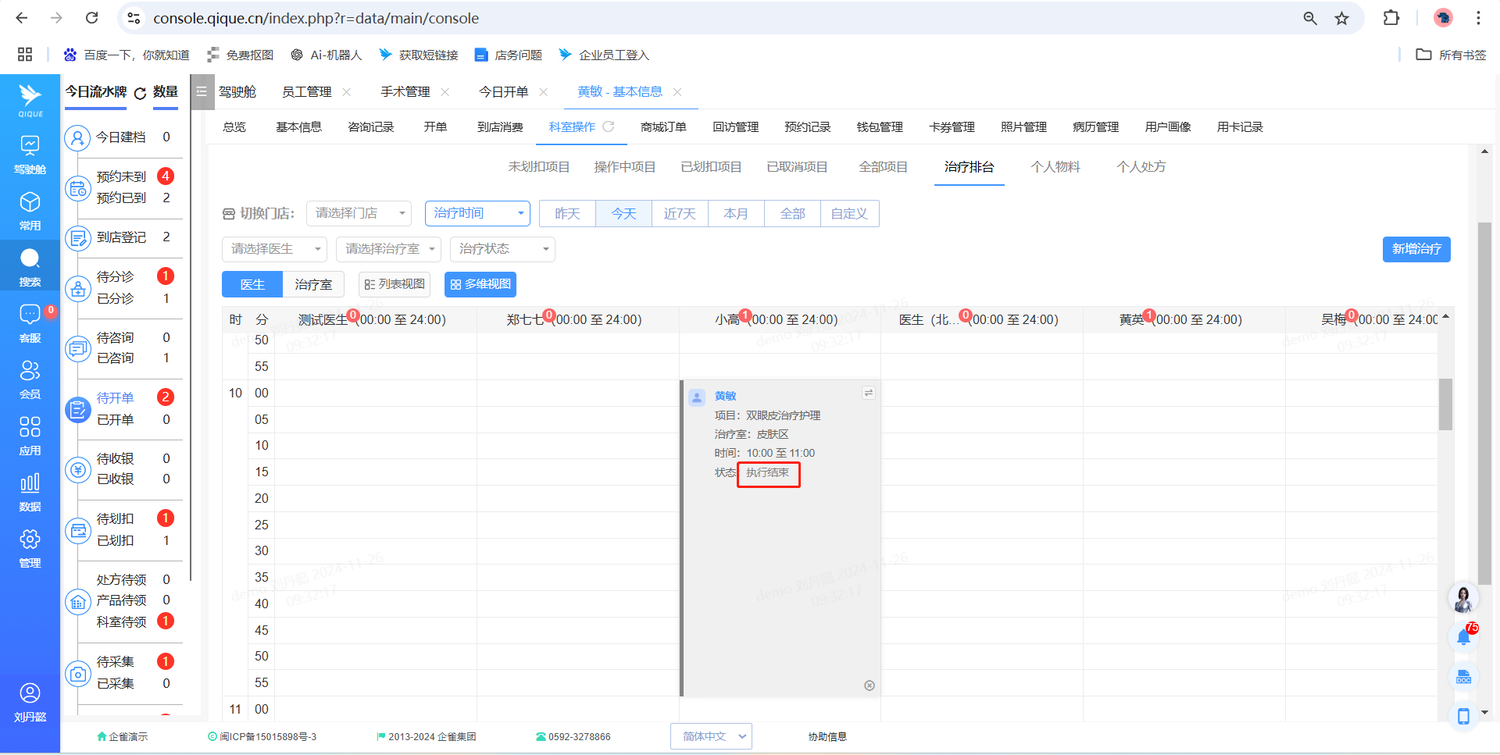1500x755 pixels.
Task: Open the 治疗时间 dropdown
Action: 477,213
